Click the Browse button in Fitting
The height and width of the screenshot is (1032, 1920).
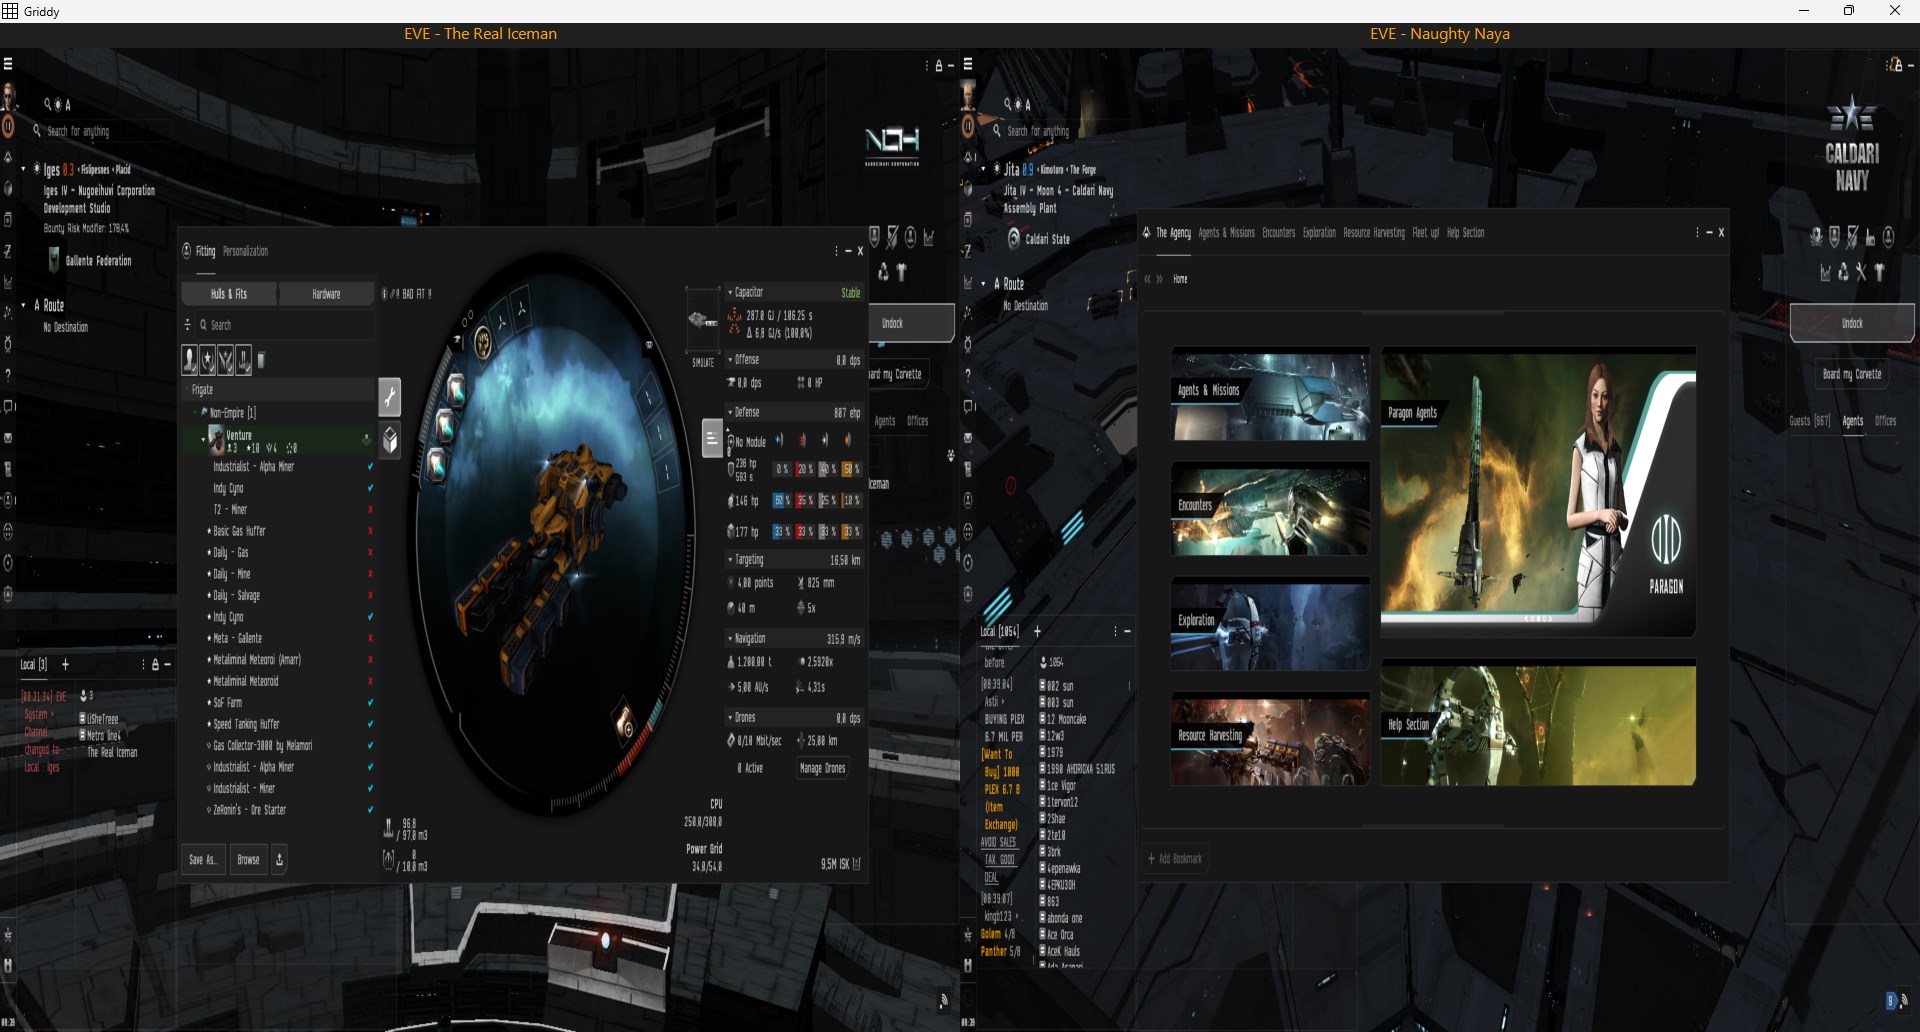pos(248,860)
